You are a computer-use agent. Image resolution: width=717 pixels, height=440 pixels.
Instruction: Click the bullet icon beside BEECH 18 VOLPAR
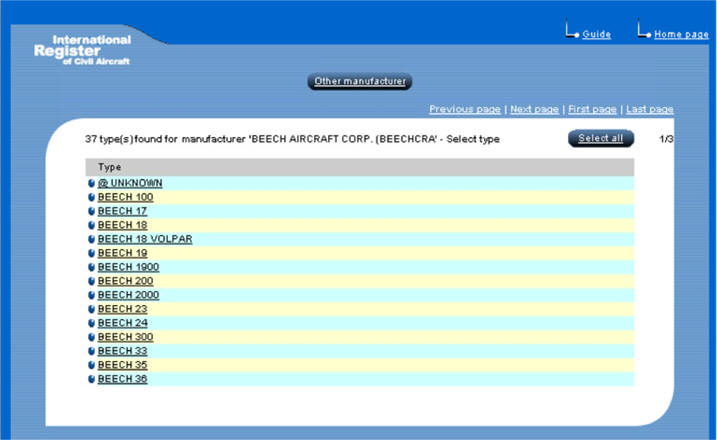91,239
